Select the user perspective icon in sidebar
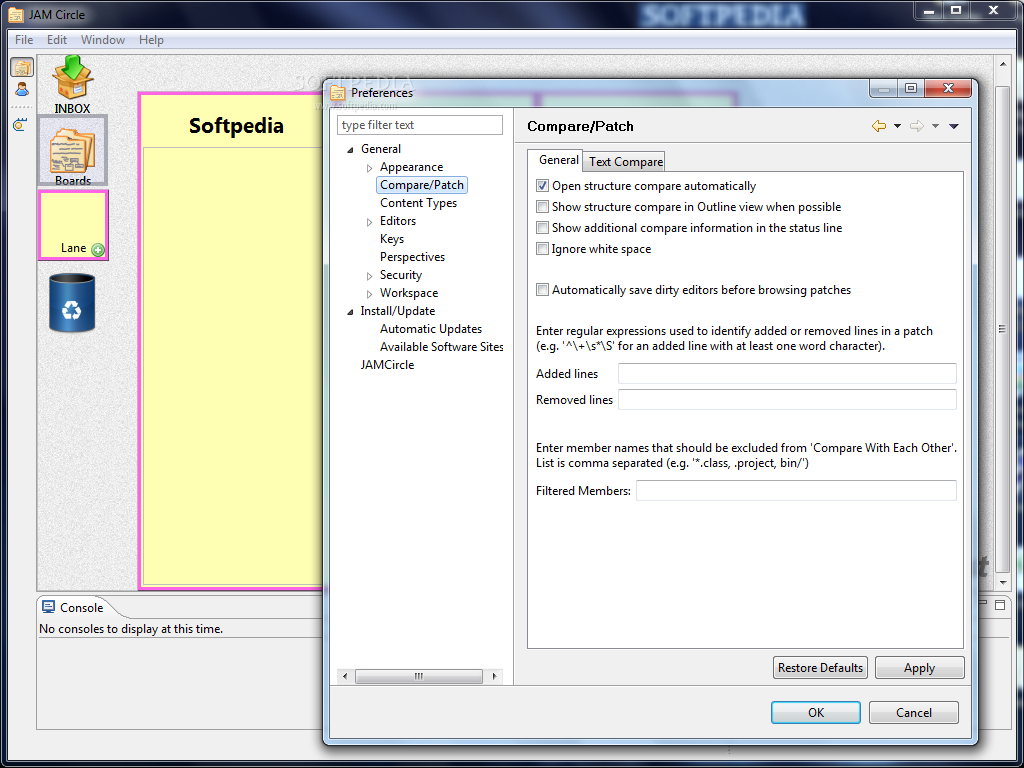The width and height of the screenshot is (1024, 768). [22, 89]
